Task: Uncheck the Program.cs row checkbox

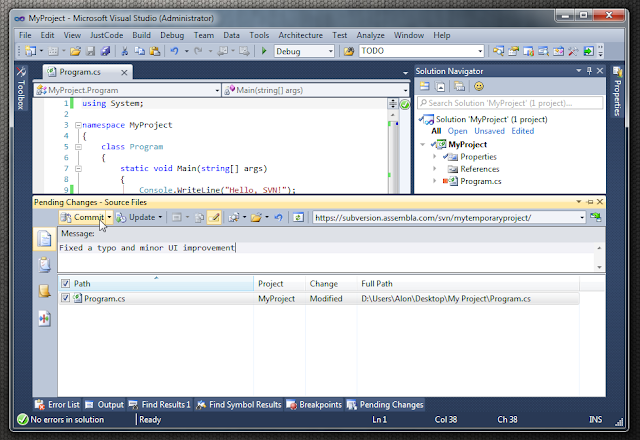Action: (65, 298)
